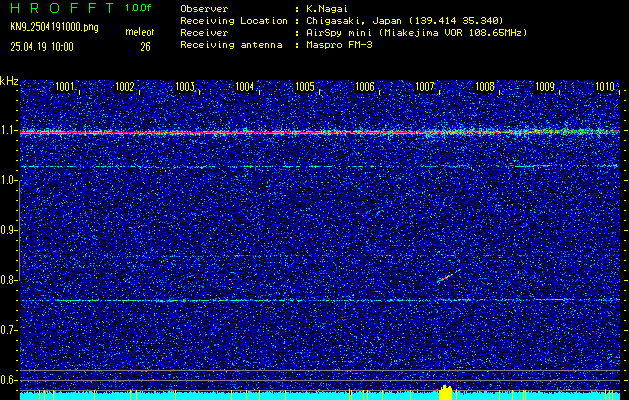
Task: Click the Maspro FM-3 antenna text
Action: click(339, 45)
